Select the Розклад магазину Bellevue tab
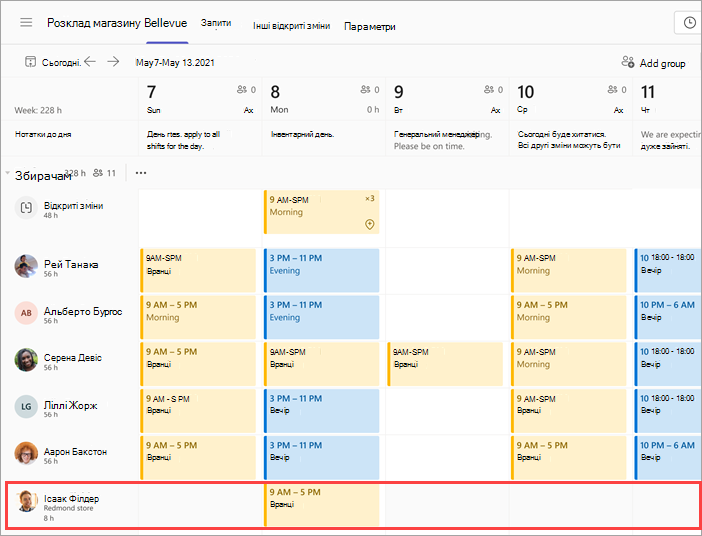 pyautogui.click(x=117, y=23)
